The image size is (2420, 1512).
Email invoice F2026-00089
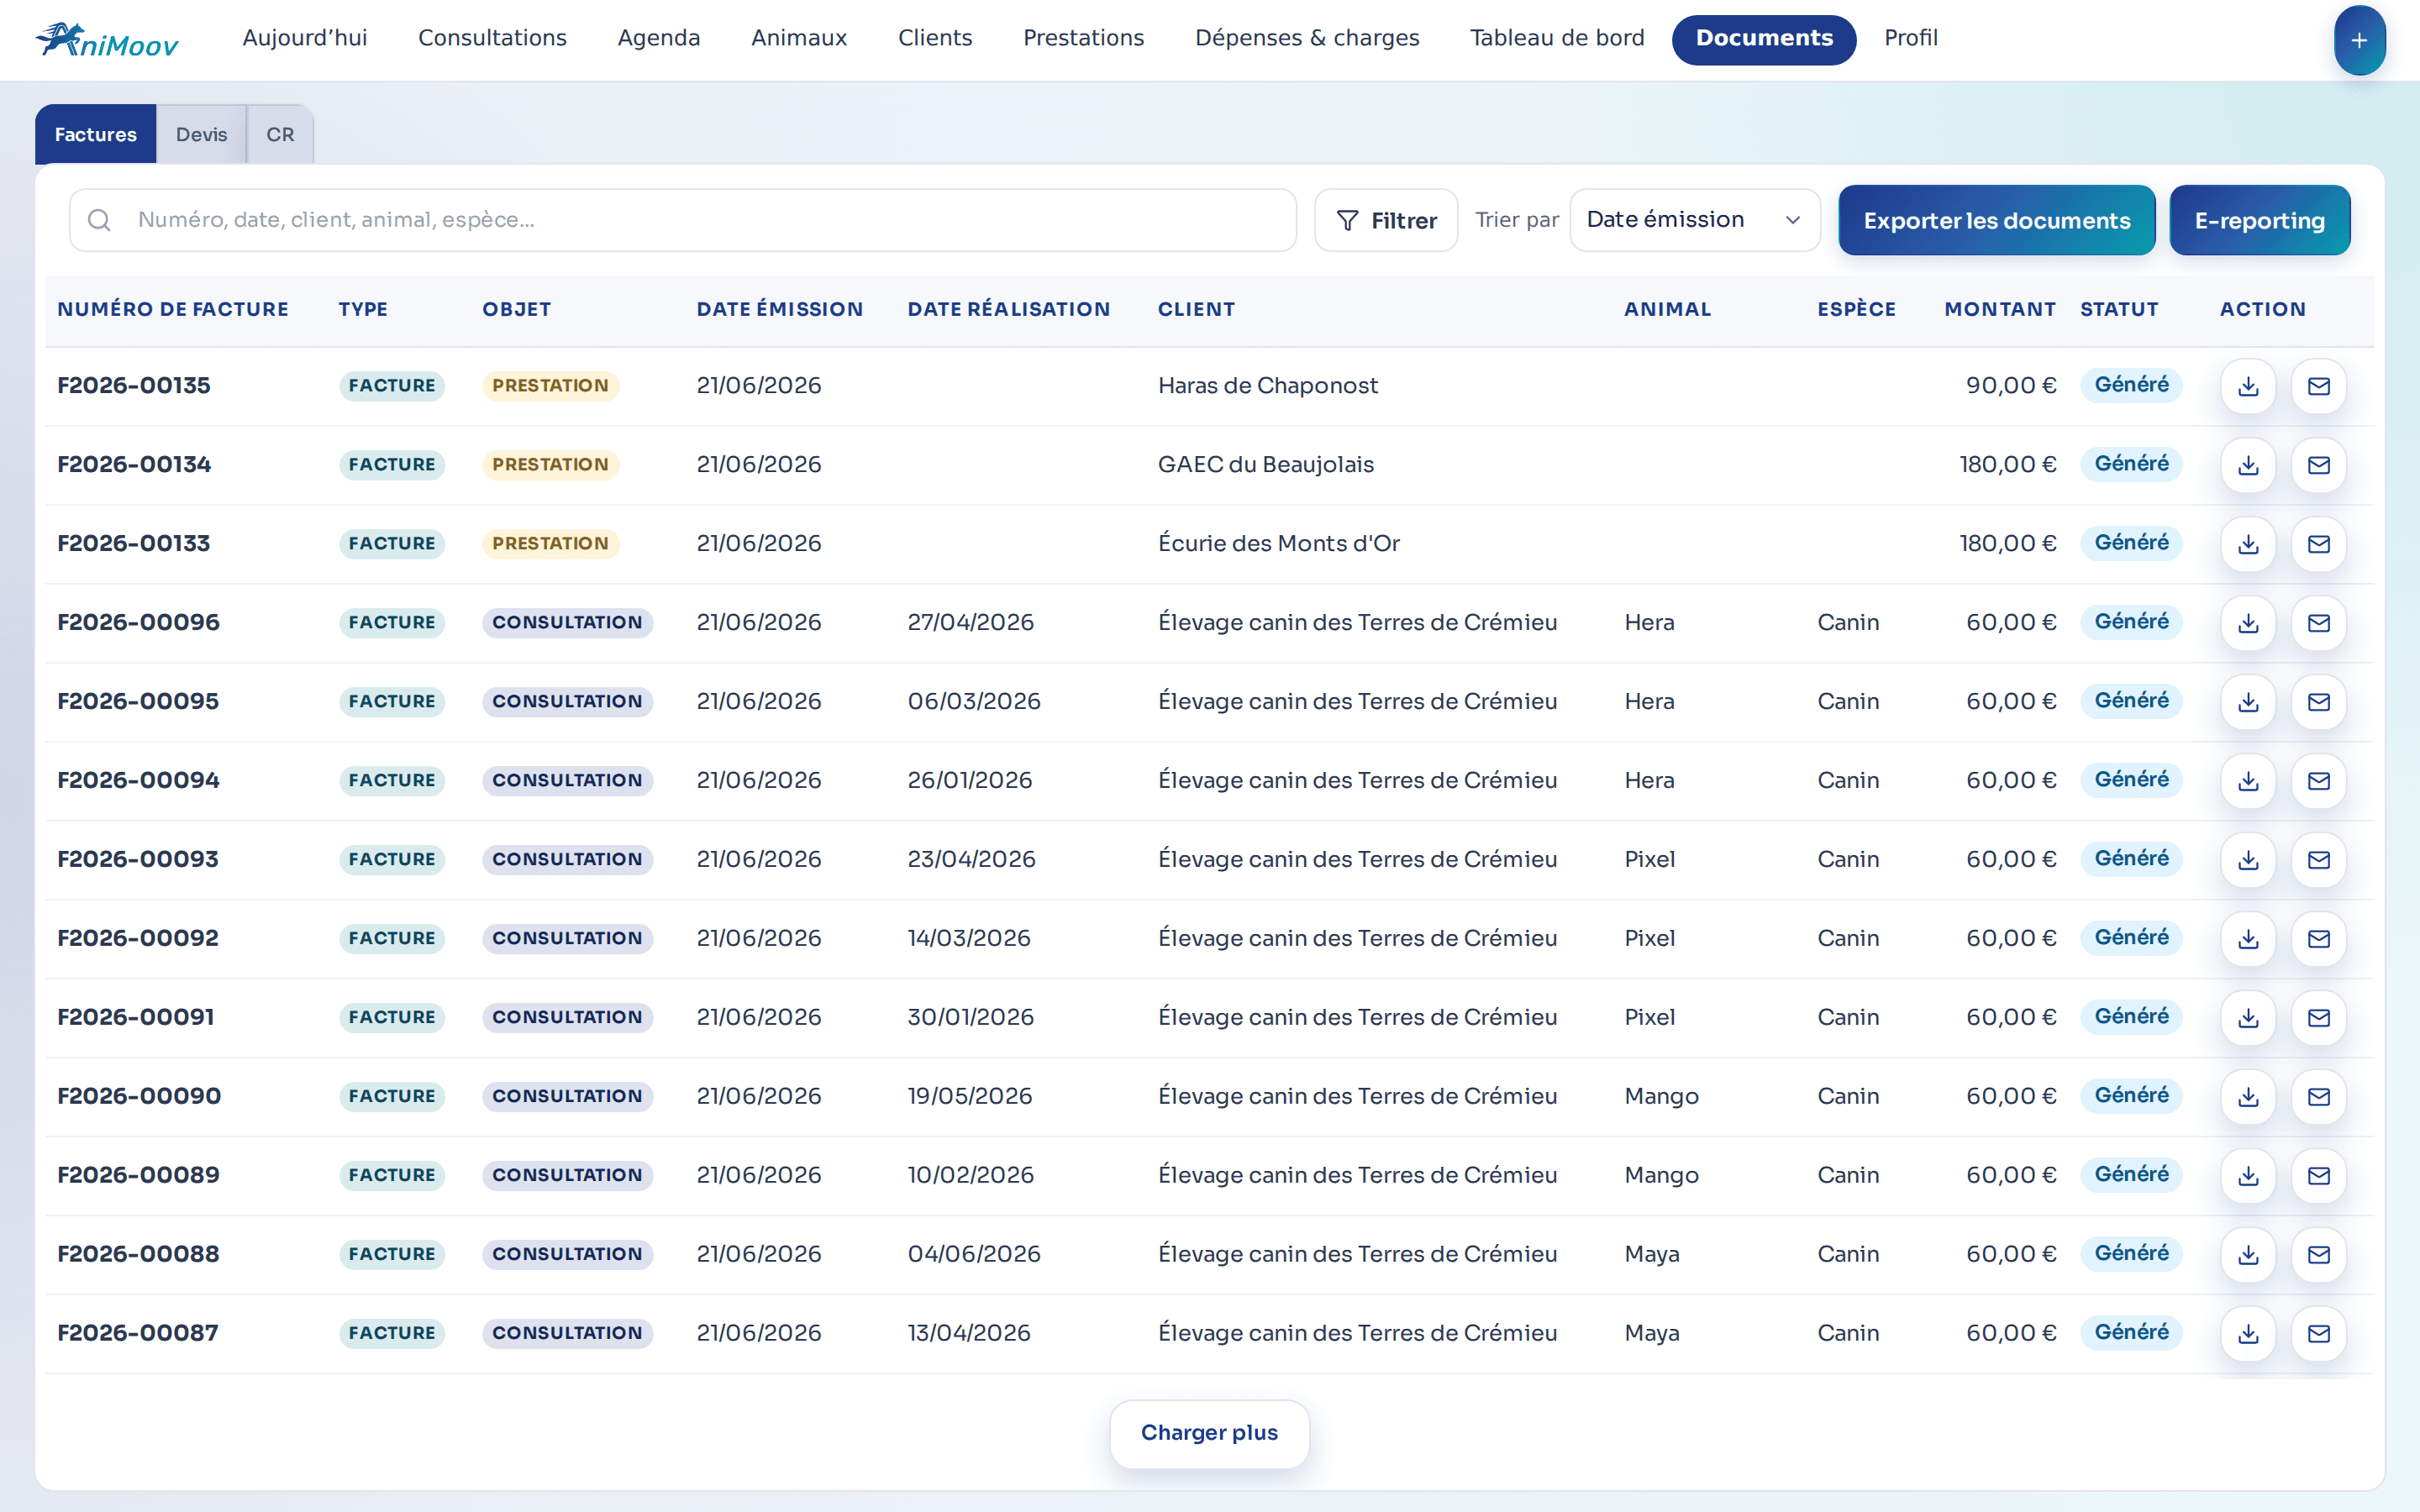coord(2318,1176)
